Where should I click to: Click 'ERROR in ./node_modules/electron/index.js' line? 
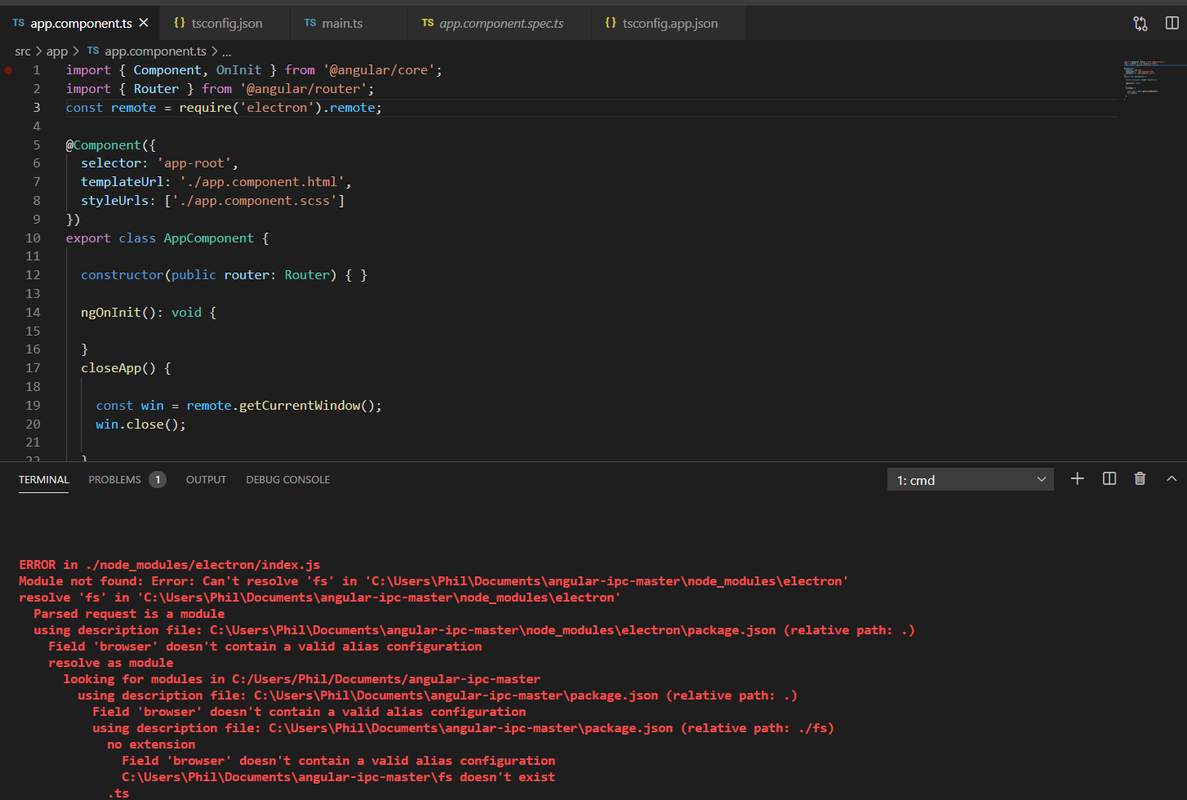tap(170, 565)
